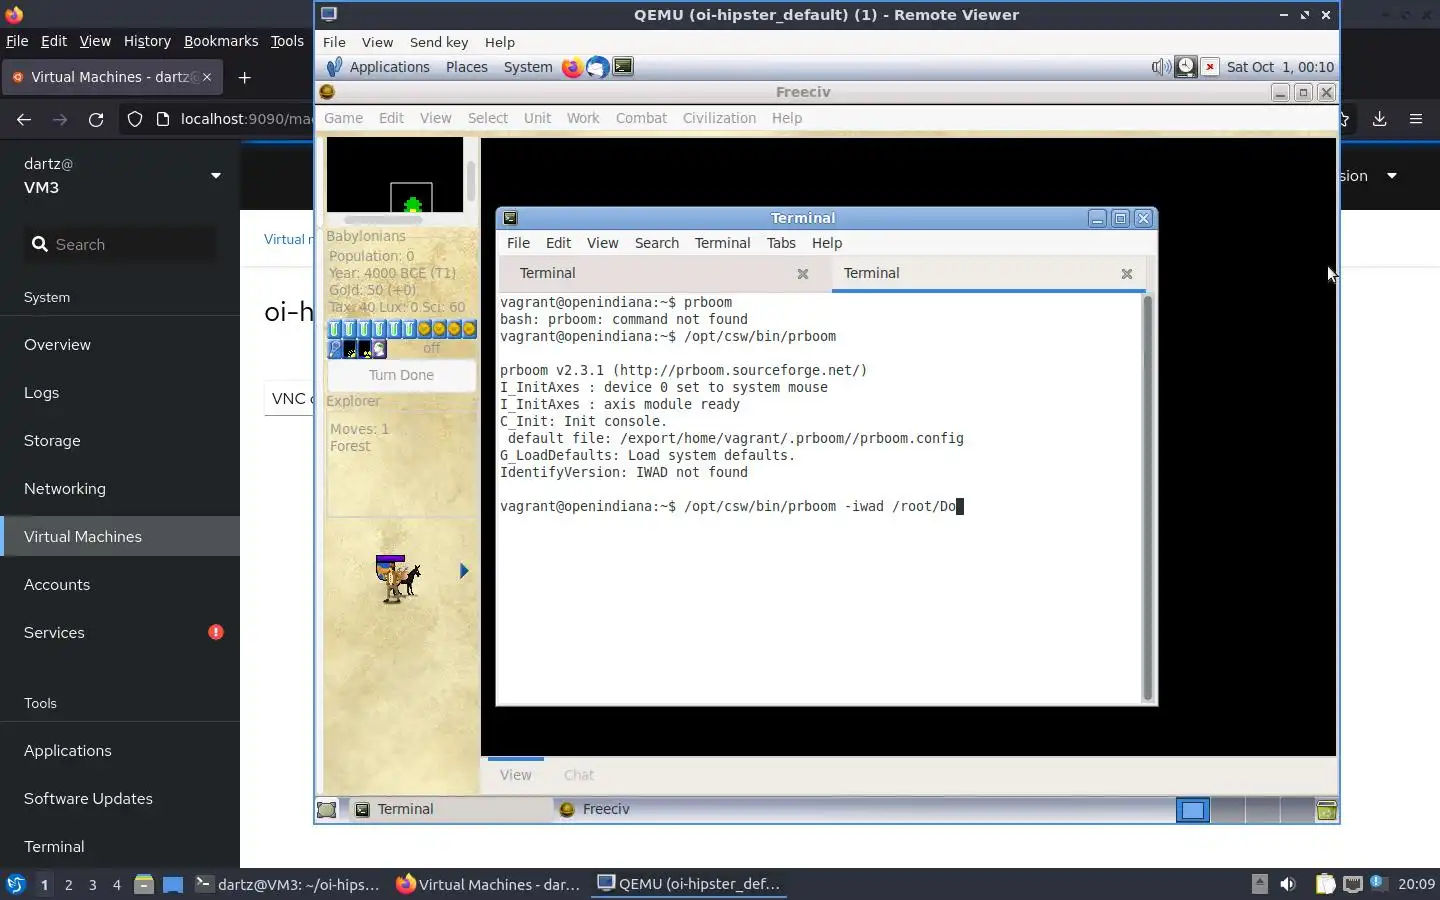Viewport: 1440px width, 900px height.
Task: Open the guest System menu
Action: coord(528,67)
